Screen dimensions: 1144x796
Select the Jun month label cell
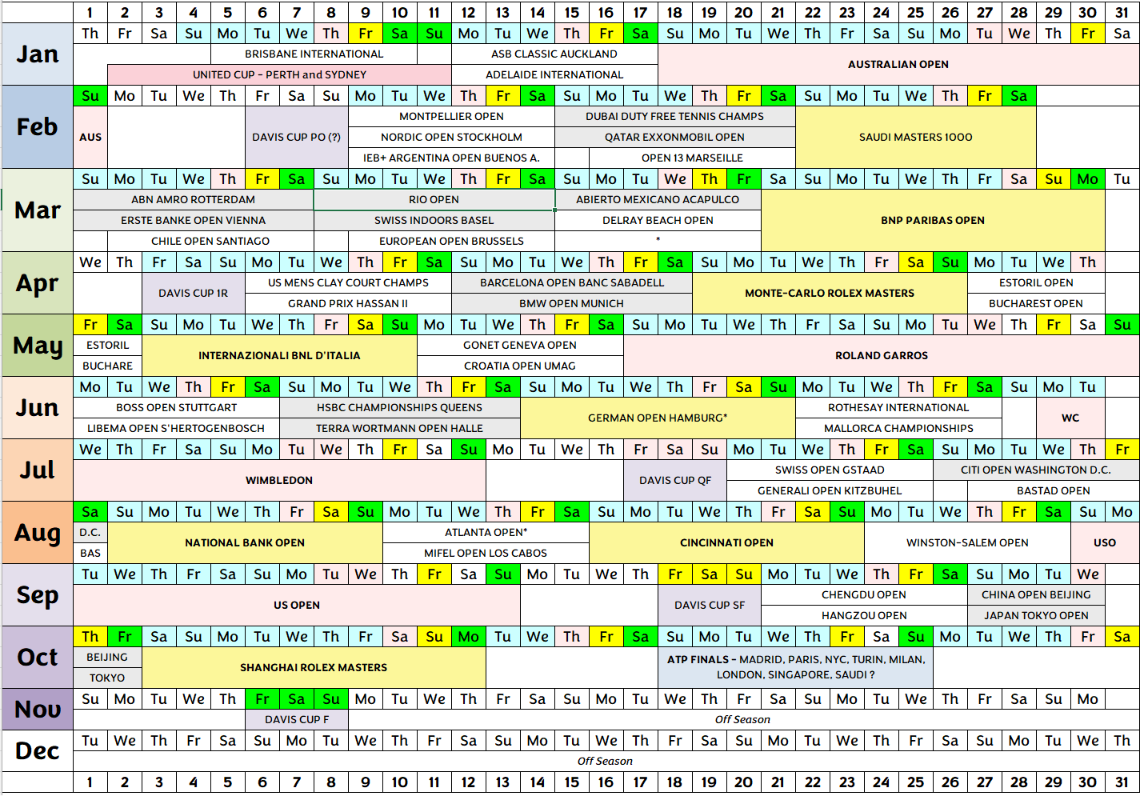click(x=37, y=408)
